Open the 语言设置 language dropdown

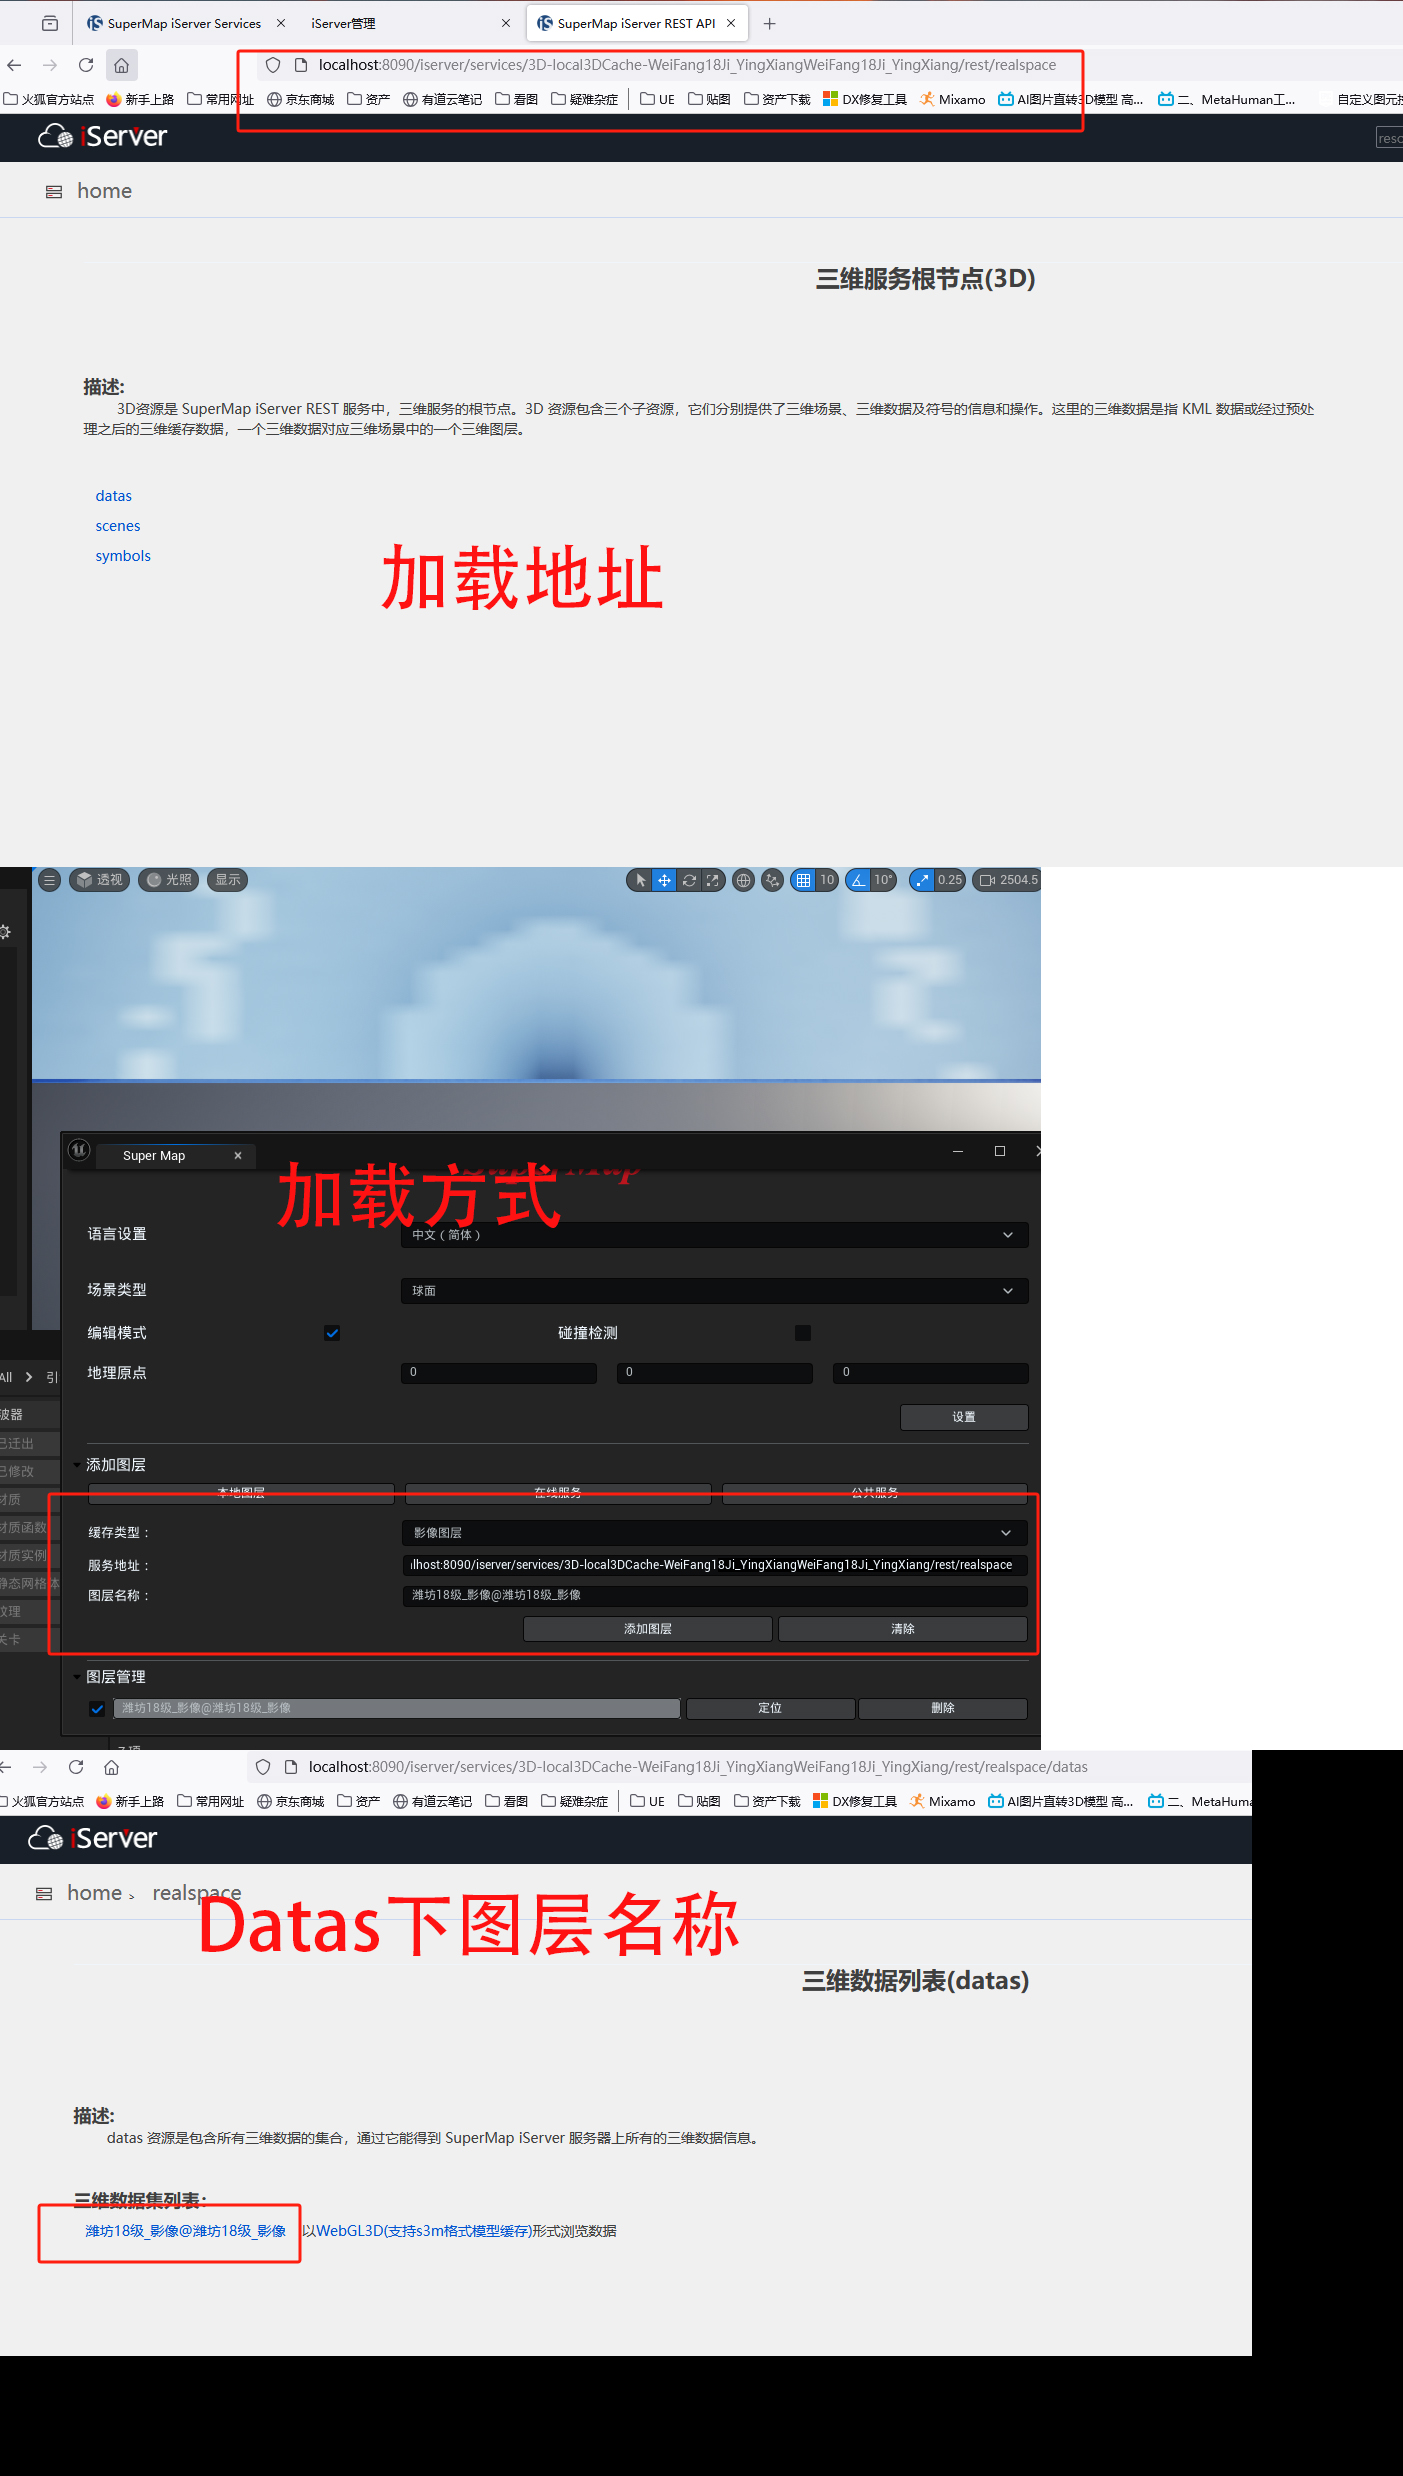(x=714, y=1235)
